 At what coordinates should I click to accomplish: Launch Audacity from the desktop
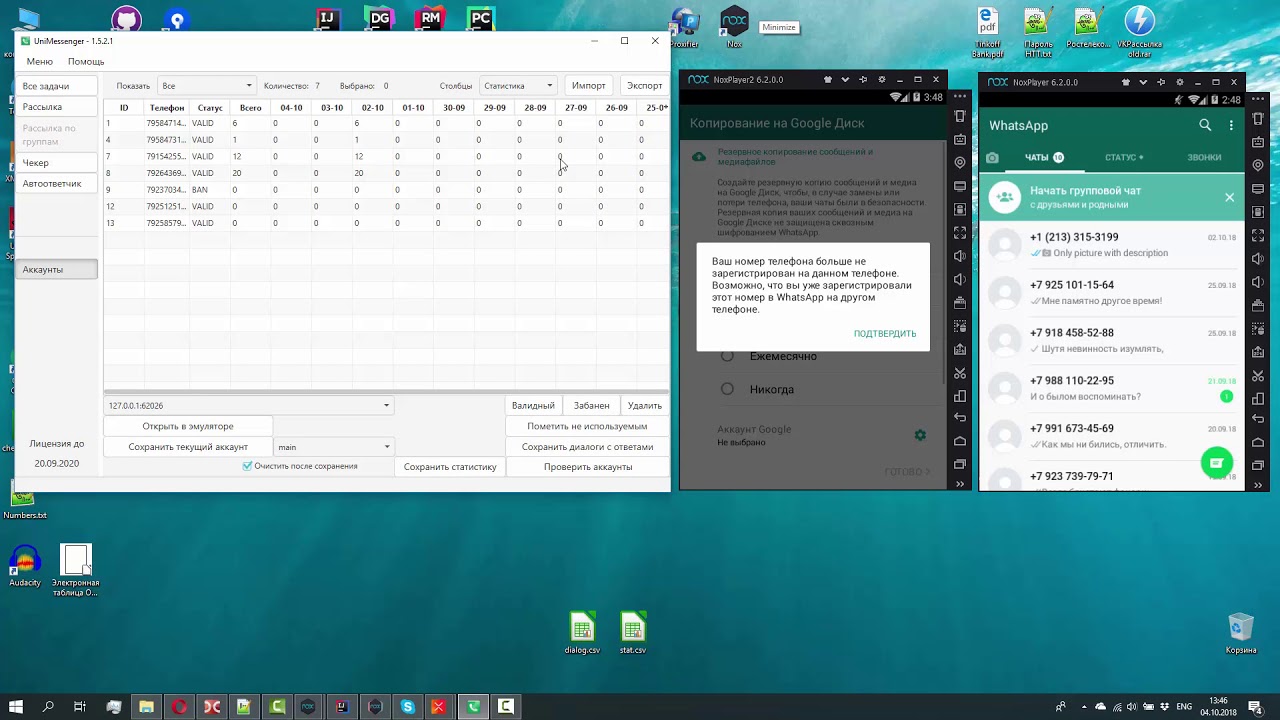pyautogui.click(x=25, y=562)
